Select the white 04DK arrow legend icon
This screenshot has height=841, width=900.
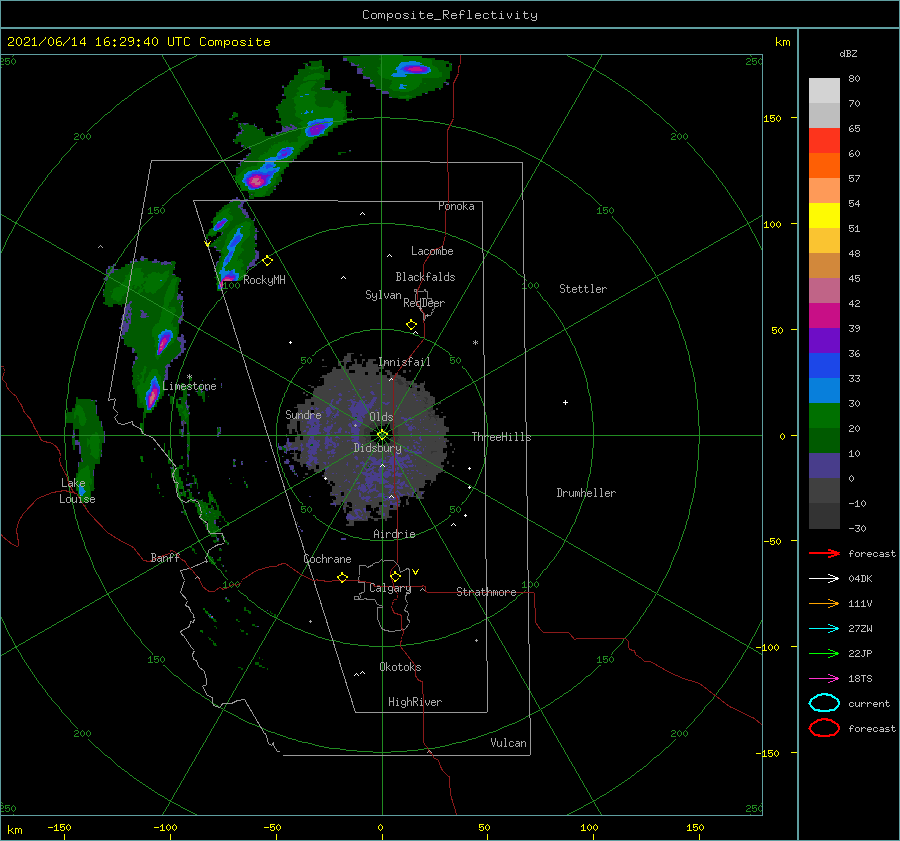[x=824, y=579]
